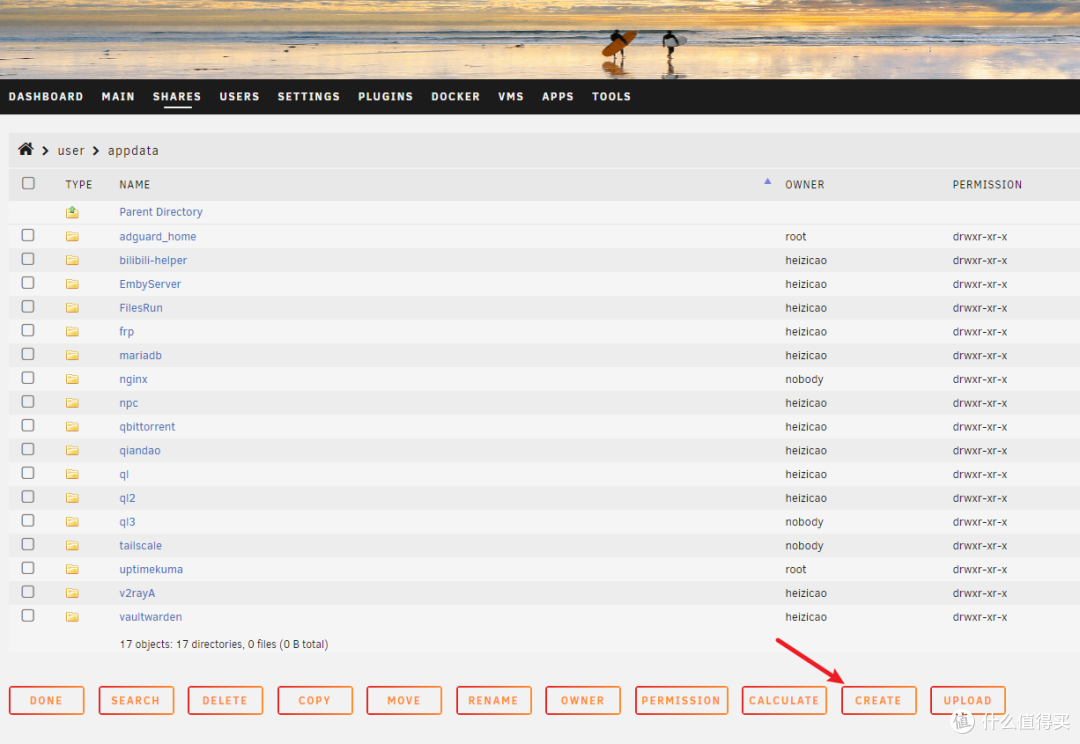Click the 'user' breadcrumb link
The height and width of the screenshot is (744, 1080).
point(71,150)
